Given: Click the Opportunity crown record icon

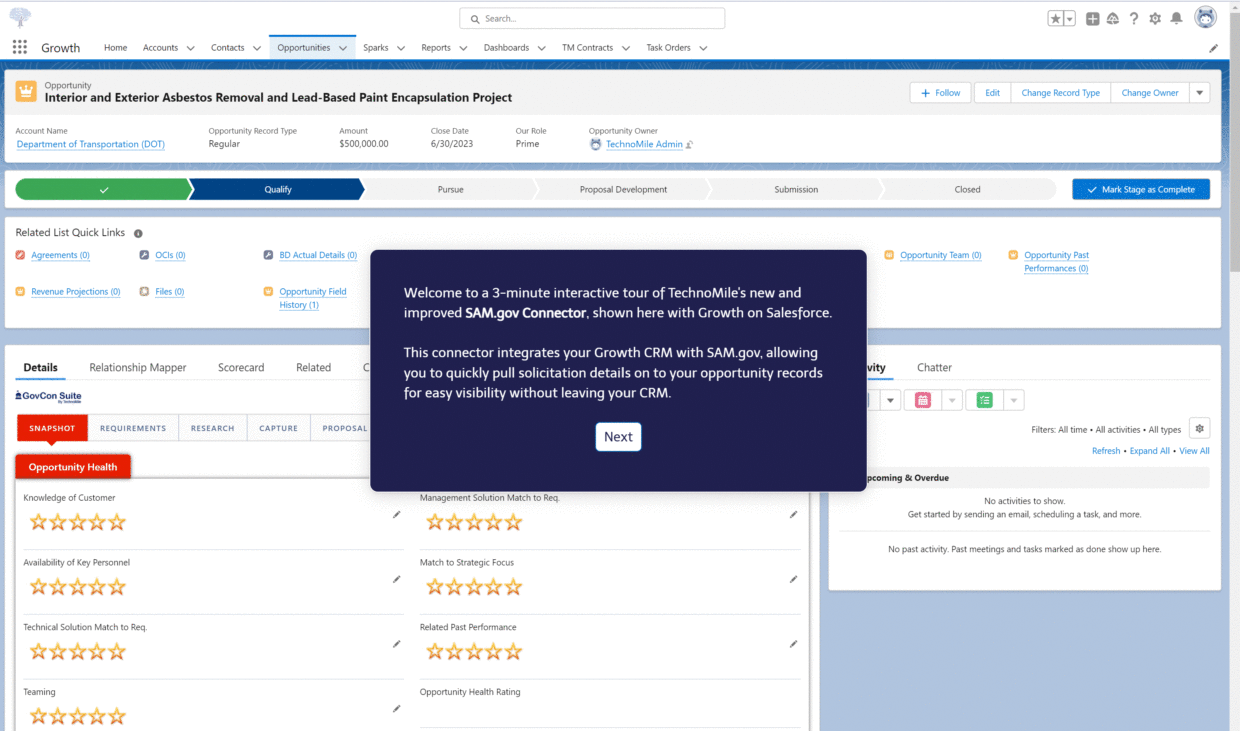Looking at the screenshot, I should pyautogui.click(x=26, y=92).
